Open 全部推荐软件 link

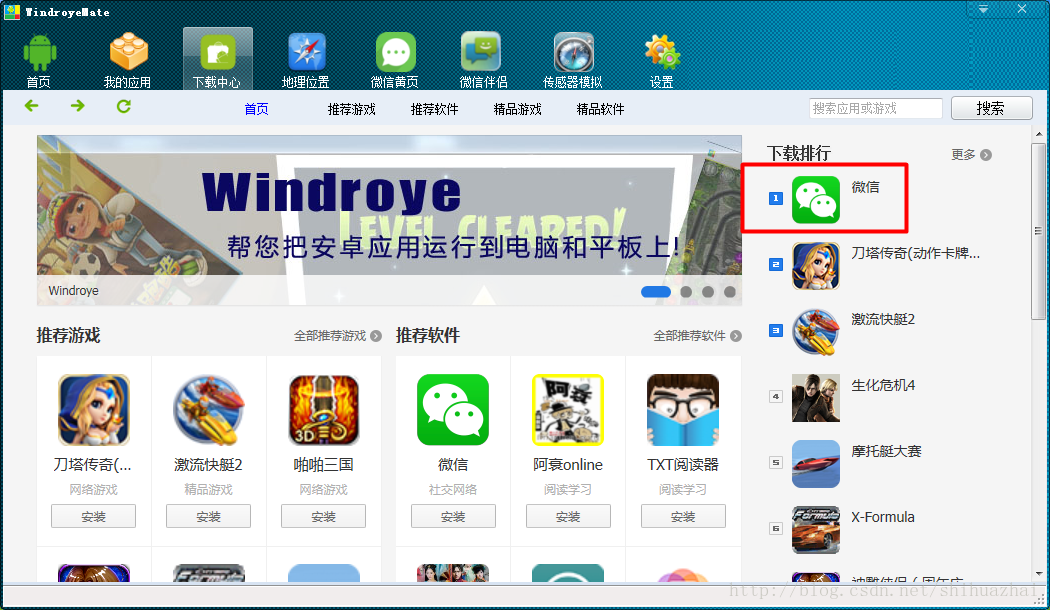[697, 335]
